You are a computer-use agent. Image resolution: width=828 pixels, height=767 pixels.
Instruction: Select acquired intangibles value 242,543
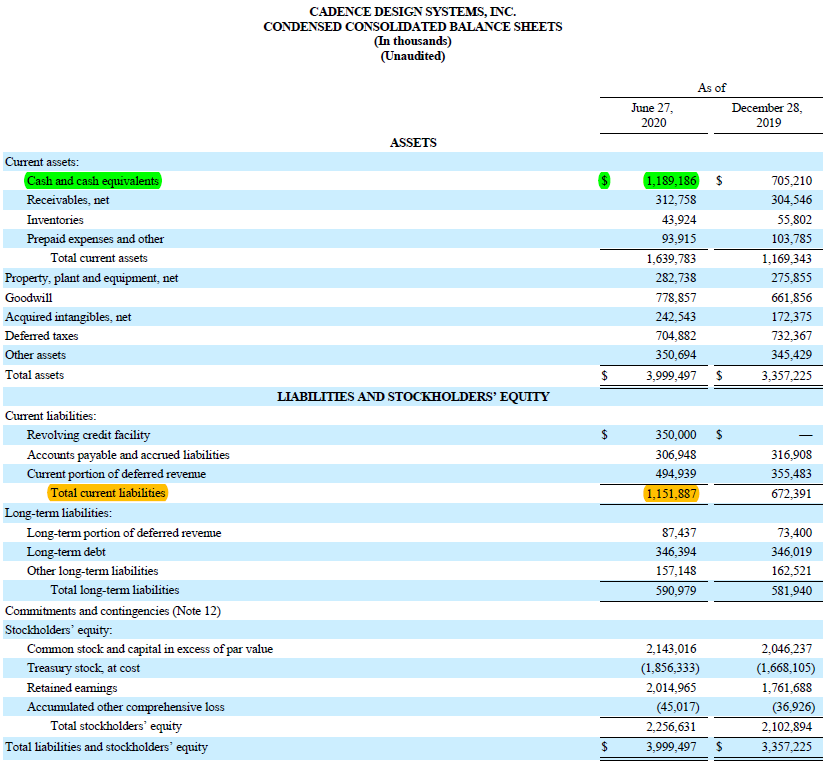[676, 317]
